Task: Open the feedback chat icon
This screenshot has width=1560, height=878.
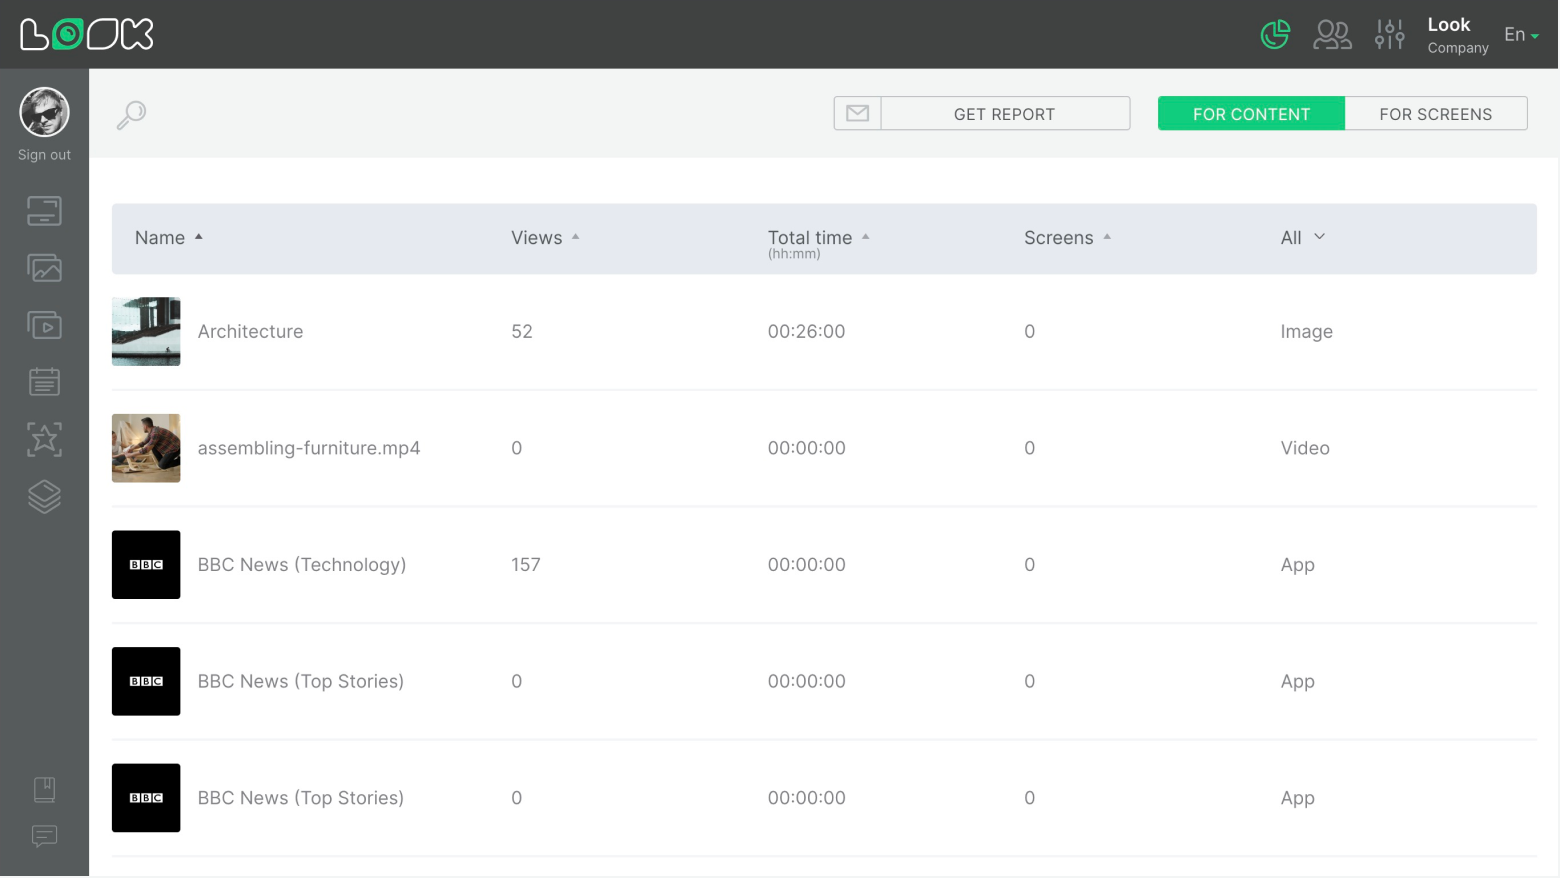Action: (44, 836)
